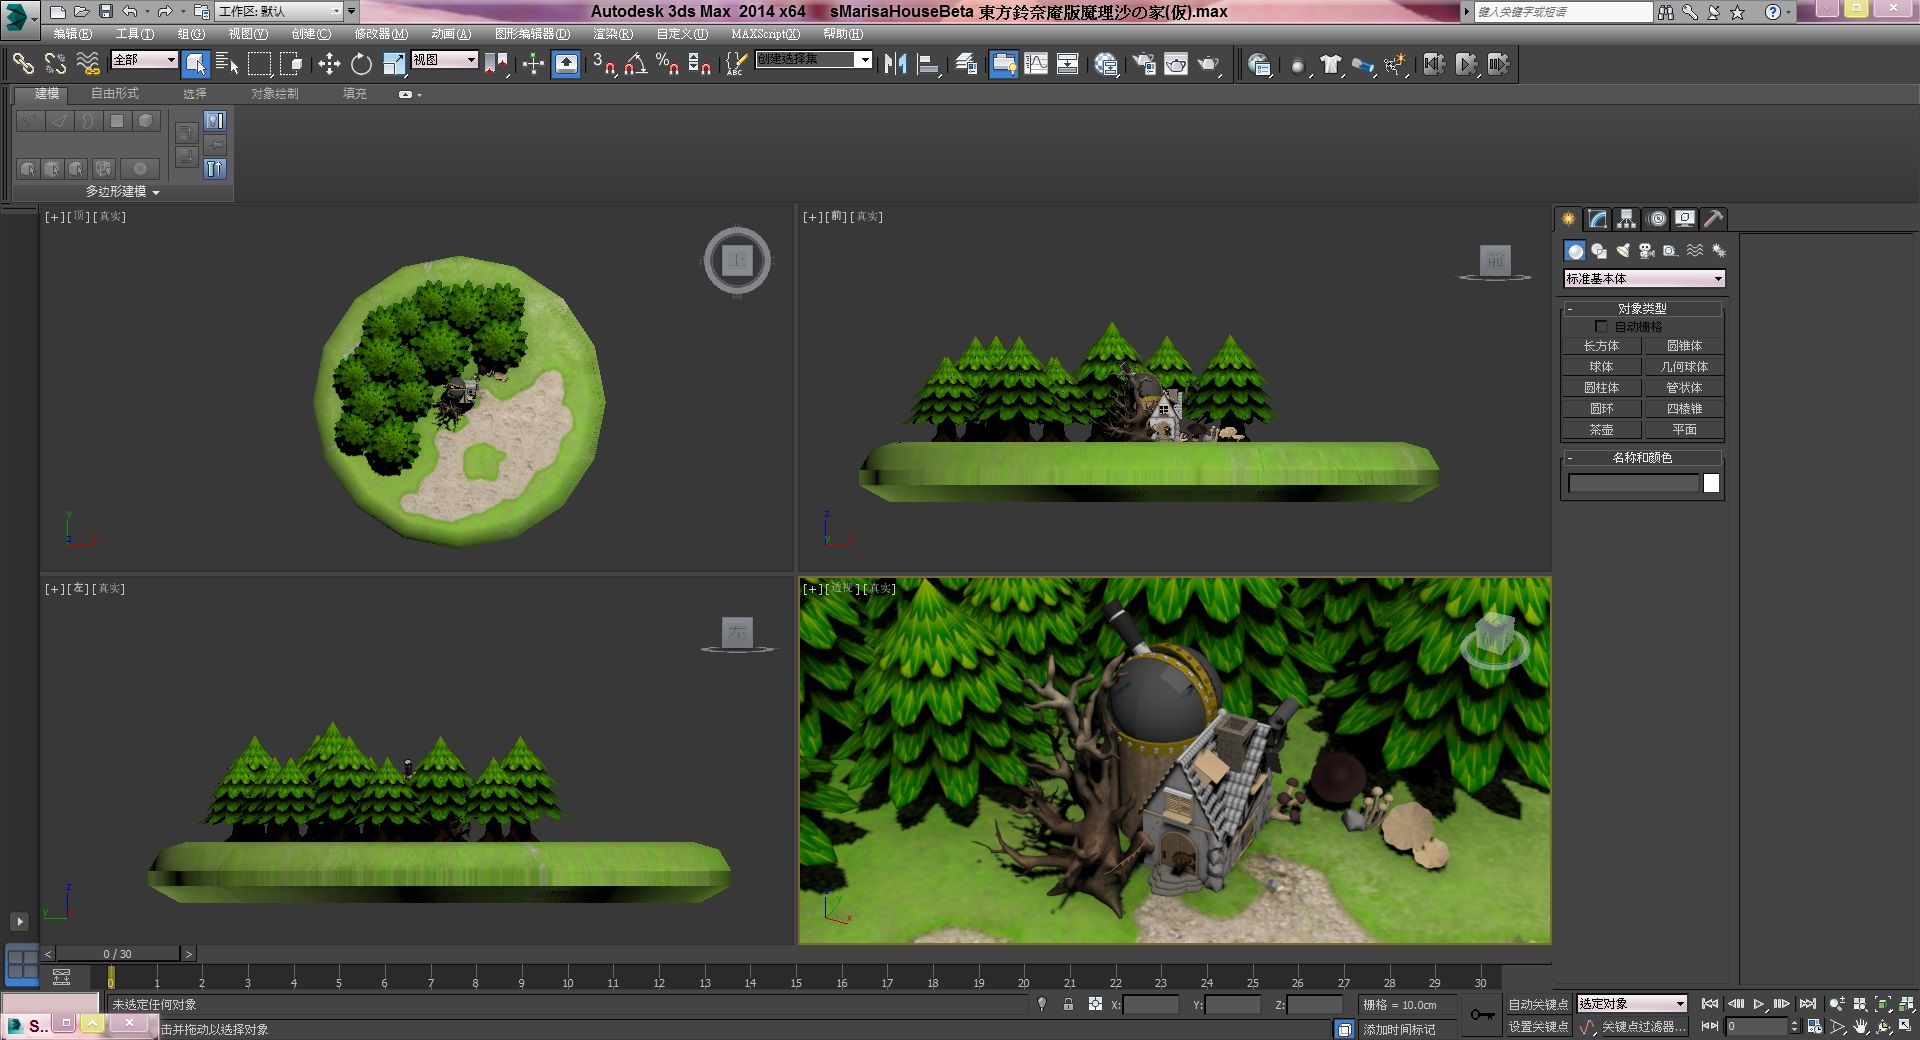Open the 选定对象 key filter dropdown
This screenshot has height=1040, width=1920.
click(x=1632, y=1004)
